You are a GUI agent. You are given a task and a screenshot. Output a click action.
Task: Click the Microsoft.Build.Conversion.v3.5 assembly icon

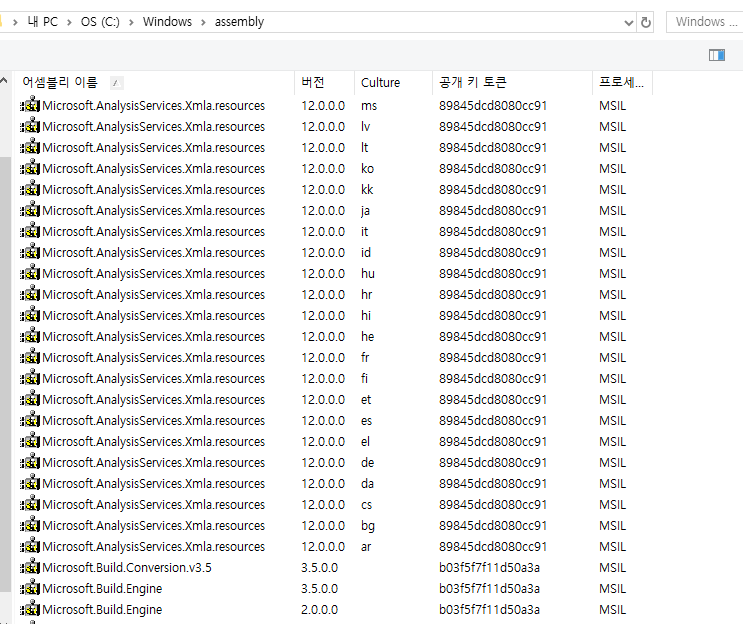[30, 567]
